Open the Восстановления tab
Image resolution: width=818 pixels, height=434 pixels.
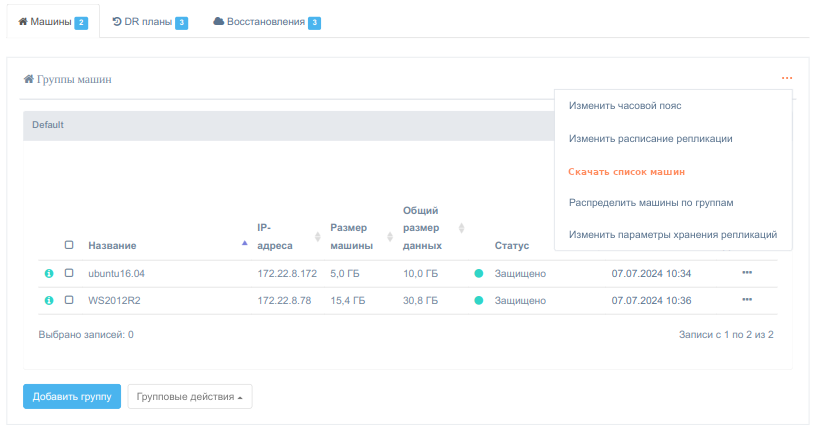tap(267, 22)
